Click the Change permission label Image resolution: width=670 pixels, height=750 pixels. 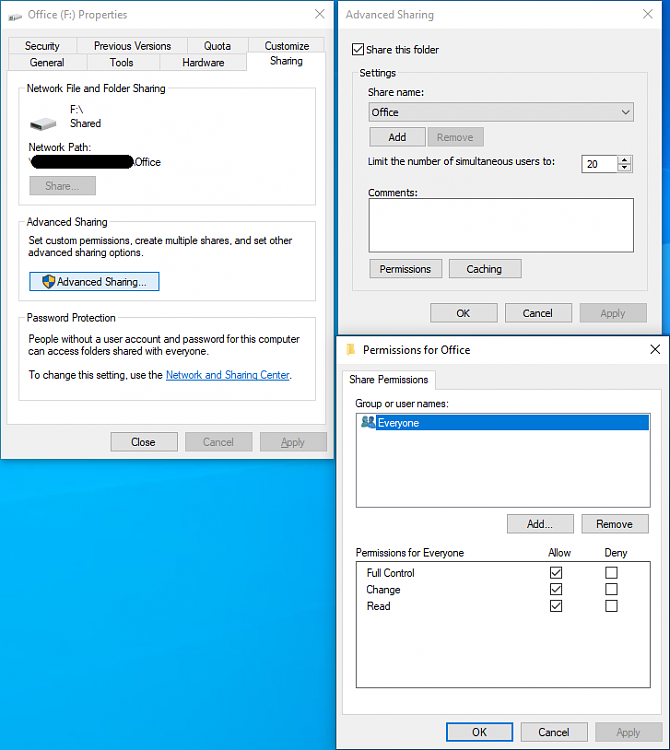[x=383, y=589]
